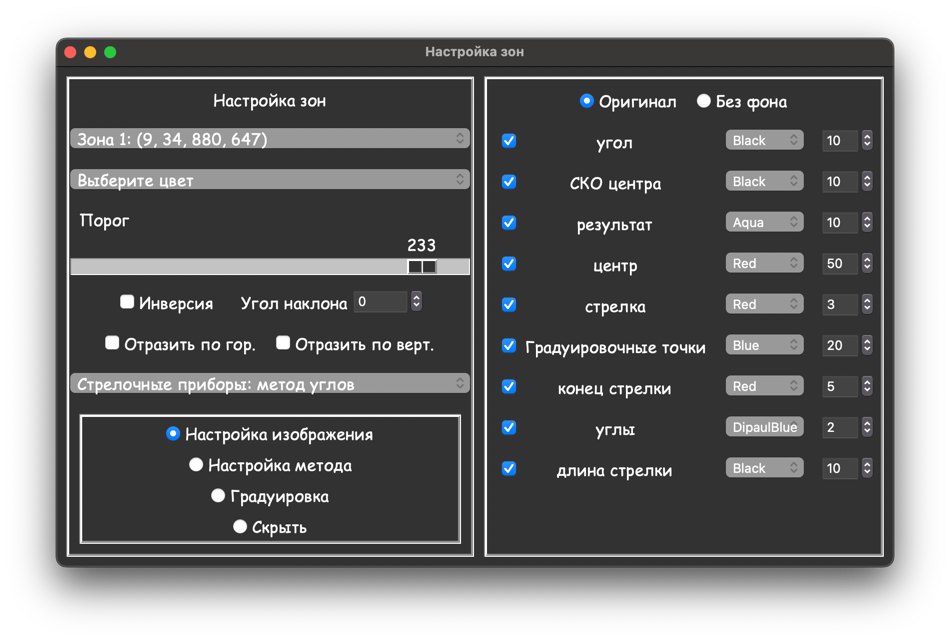The height and width of the screenshot is (641, 950).
Task: Open the Зона 1 zone selection dropdown
Action: pyautogui.click(x=269, y=139)
